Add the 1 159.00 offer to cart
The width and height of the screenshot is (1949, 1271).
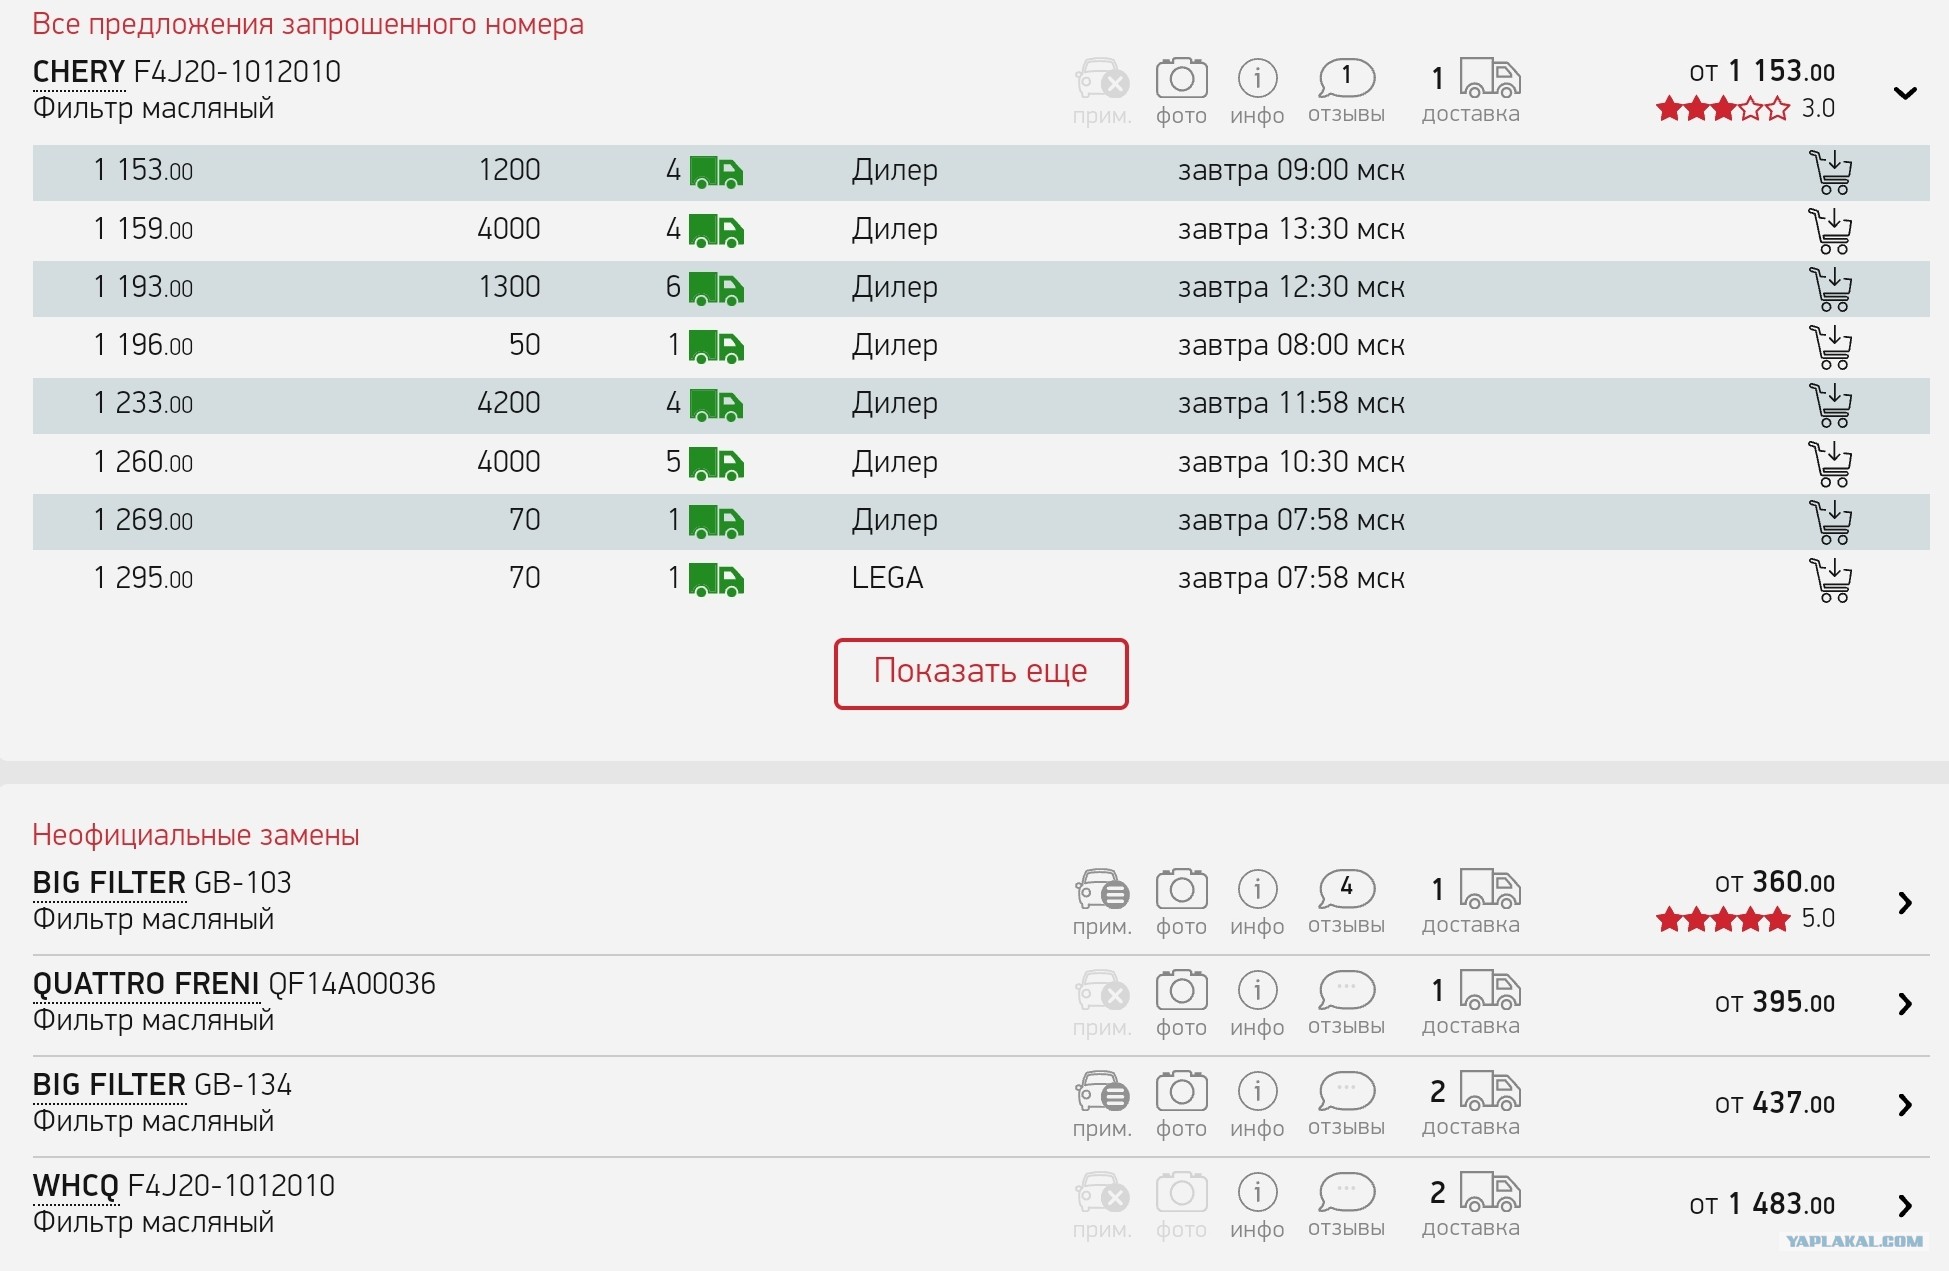coord(1830,231)
